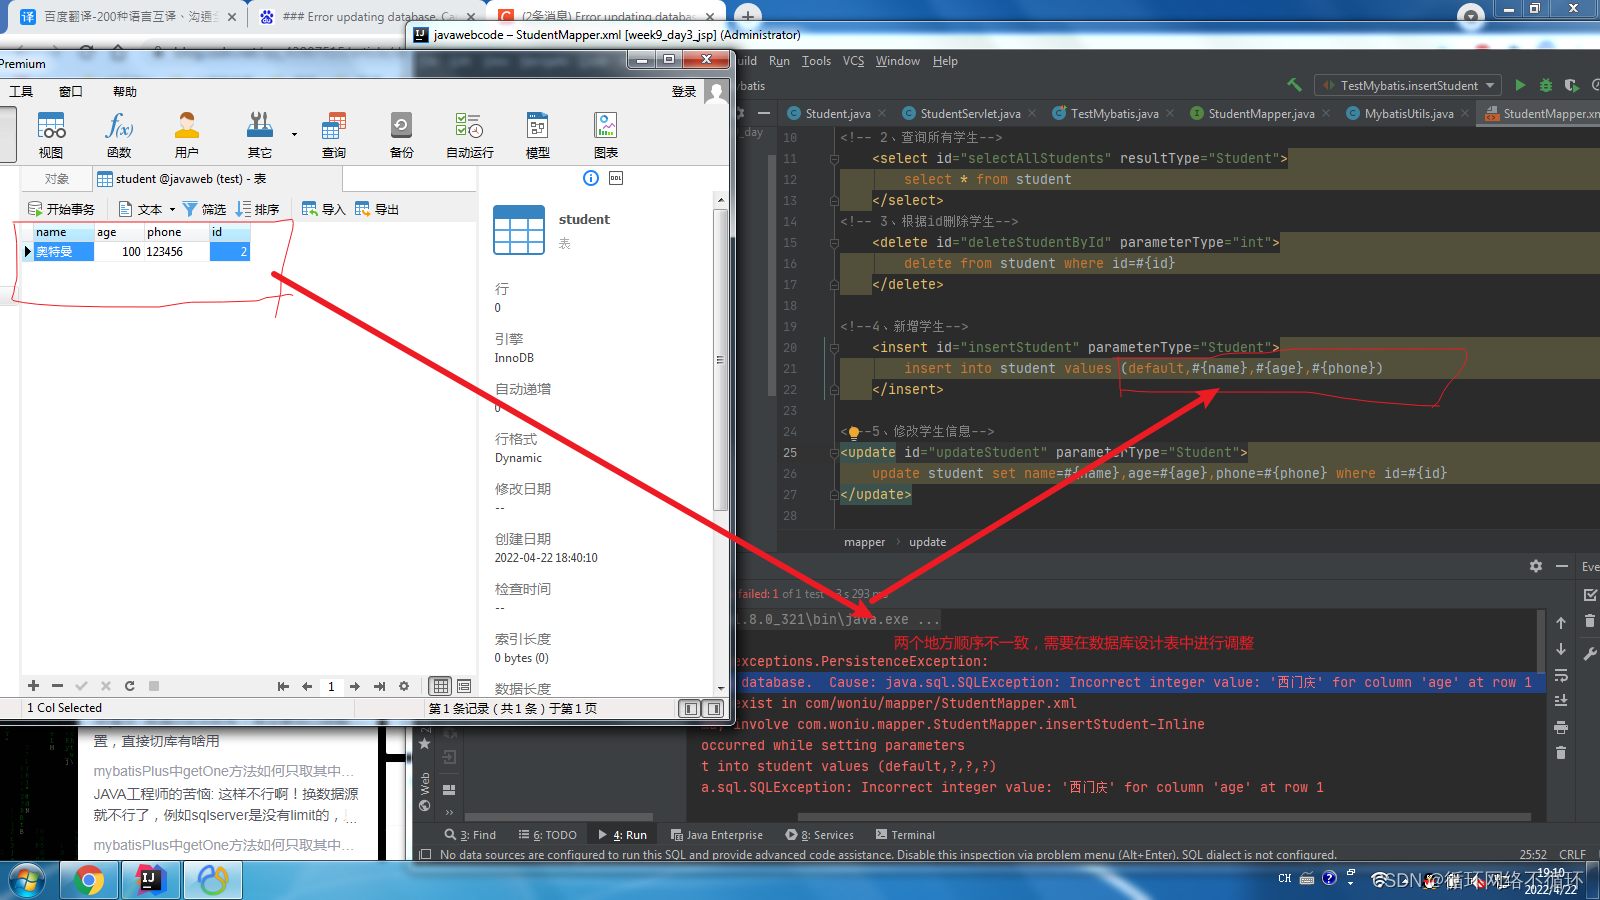Collapse the insertStudent fold at line 20
Screen dimensions: 1600x900
point(832,347)
